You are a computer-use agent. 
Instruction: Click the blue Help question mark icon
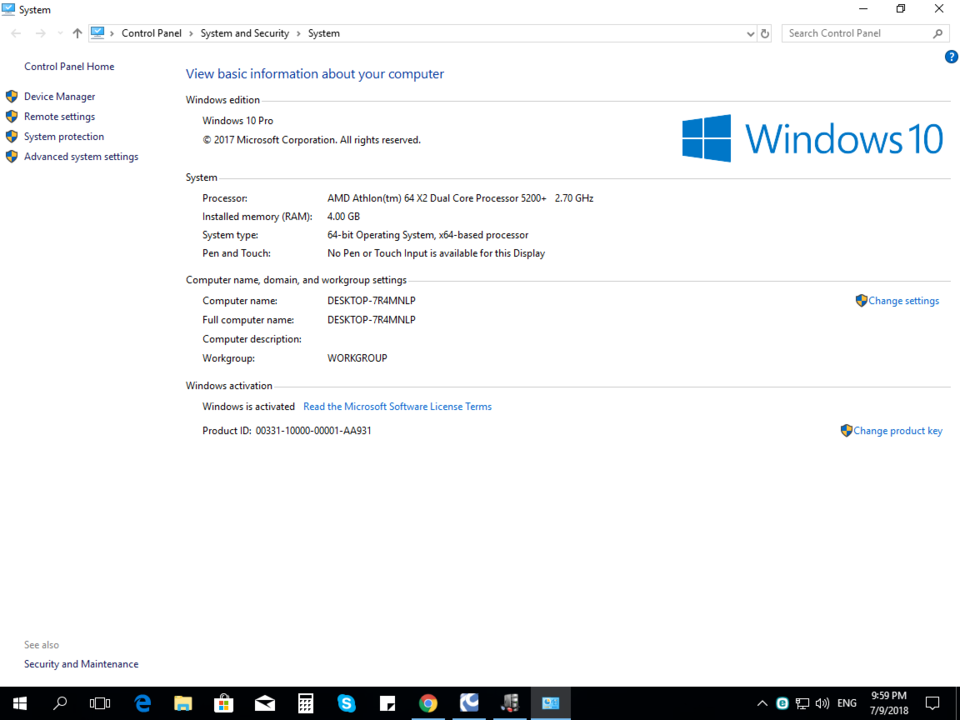(x=951, y=57)
